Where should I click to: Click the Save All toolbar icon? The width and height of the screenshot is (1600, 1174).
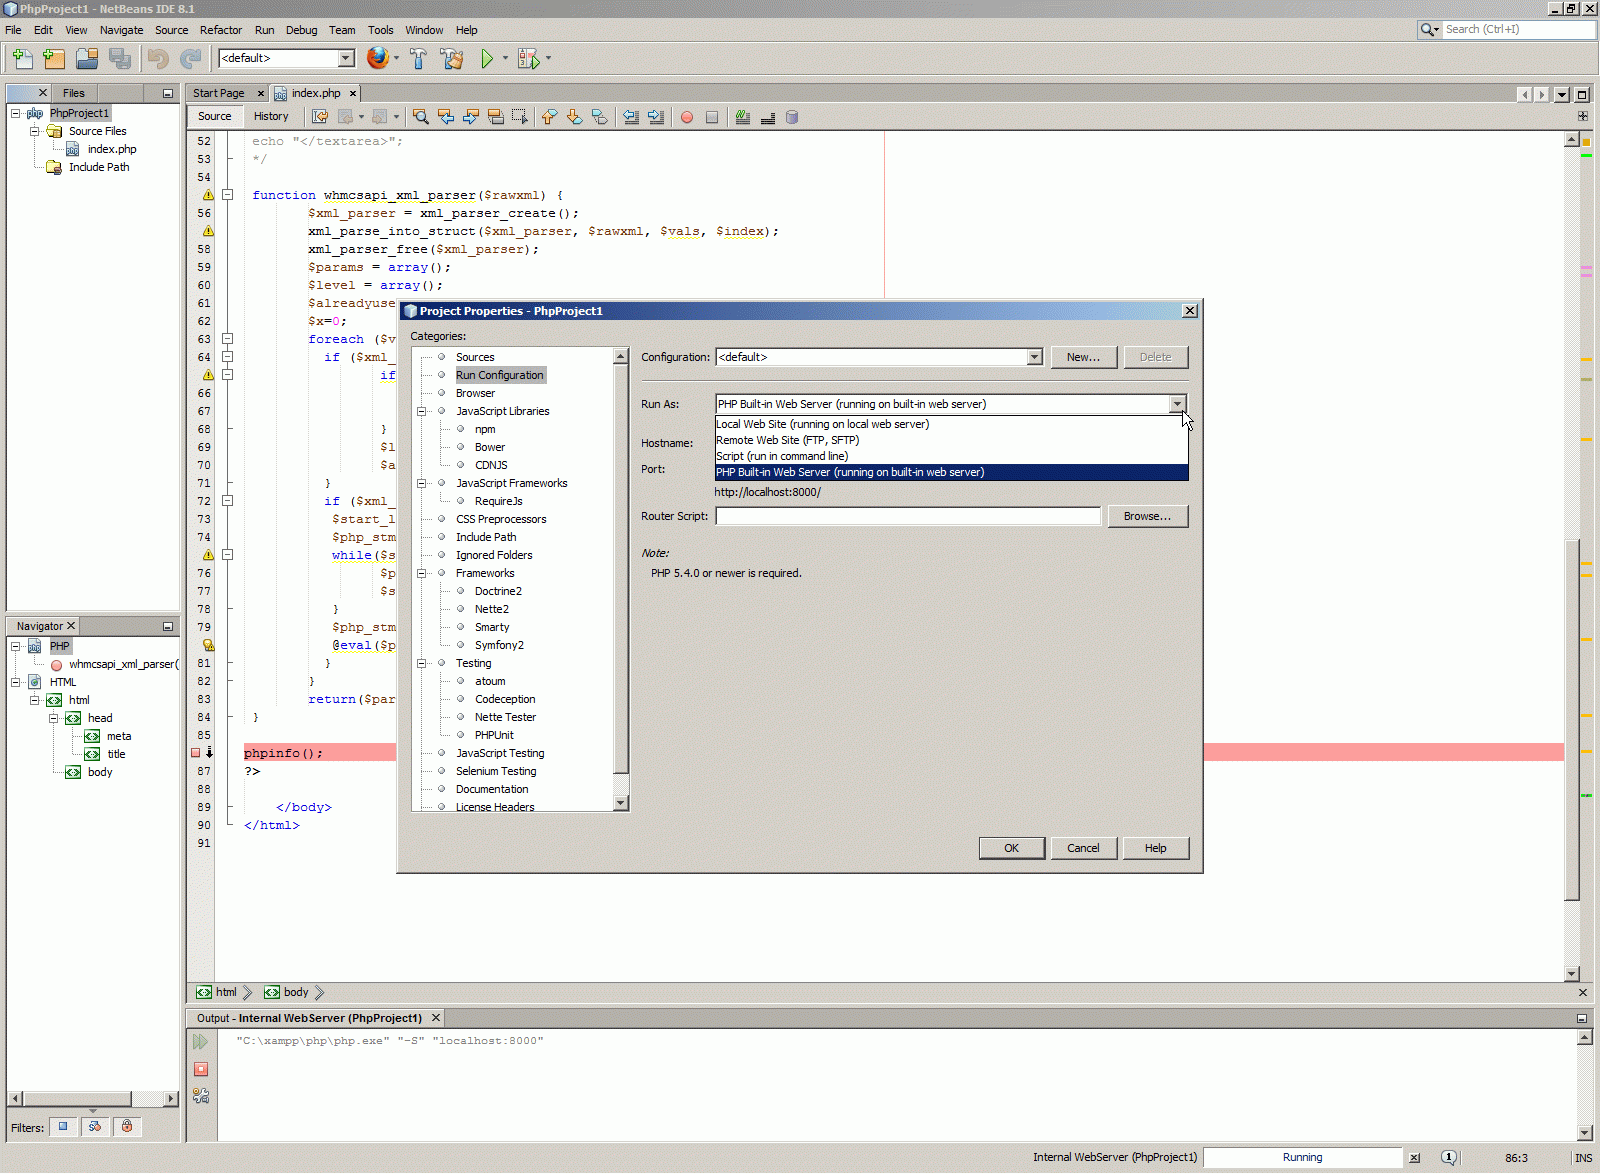[x=120, y=59]
